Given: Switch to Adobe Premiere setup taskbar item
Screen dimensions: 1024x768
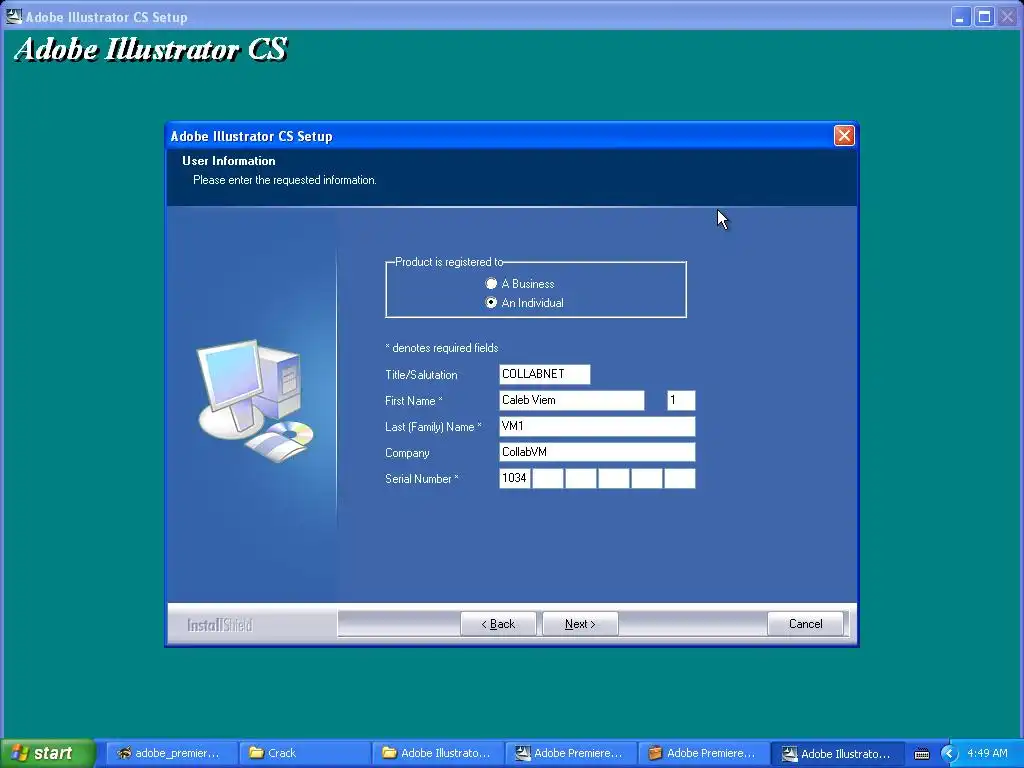Looking at the screenshot, I should (571, 753).
